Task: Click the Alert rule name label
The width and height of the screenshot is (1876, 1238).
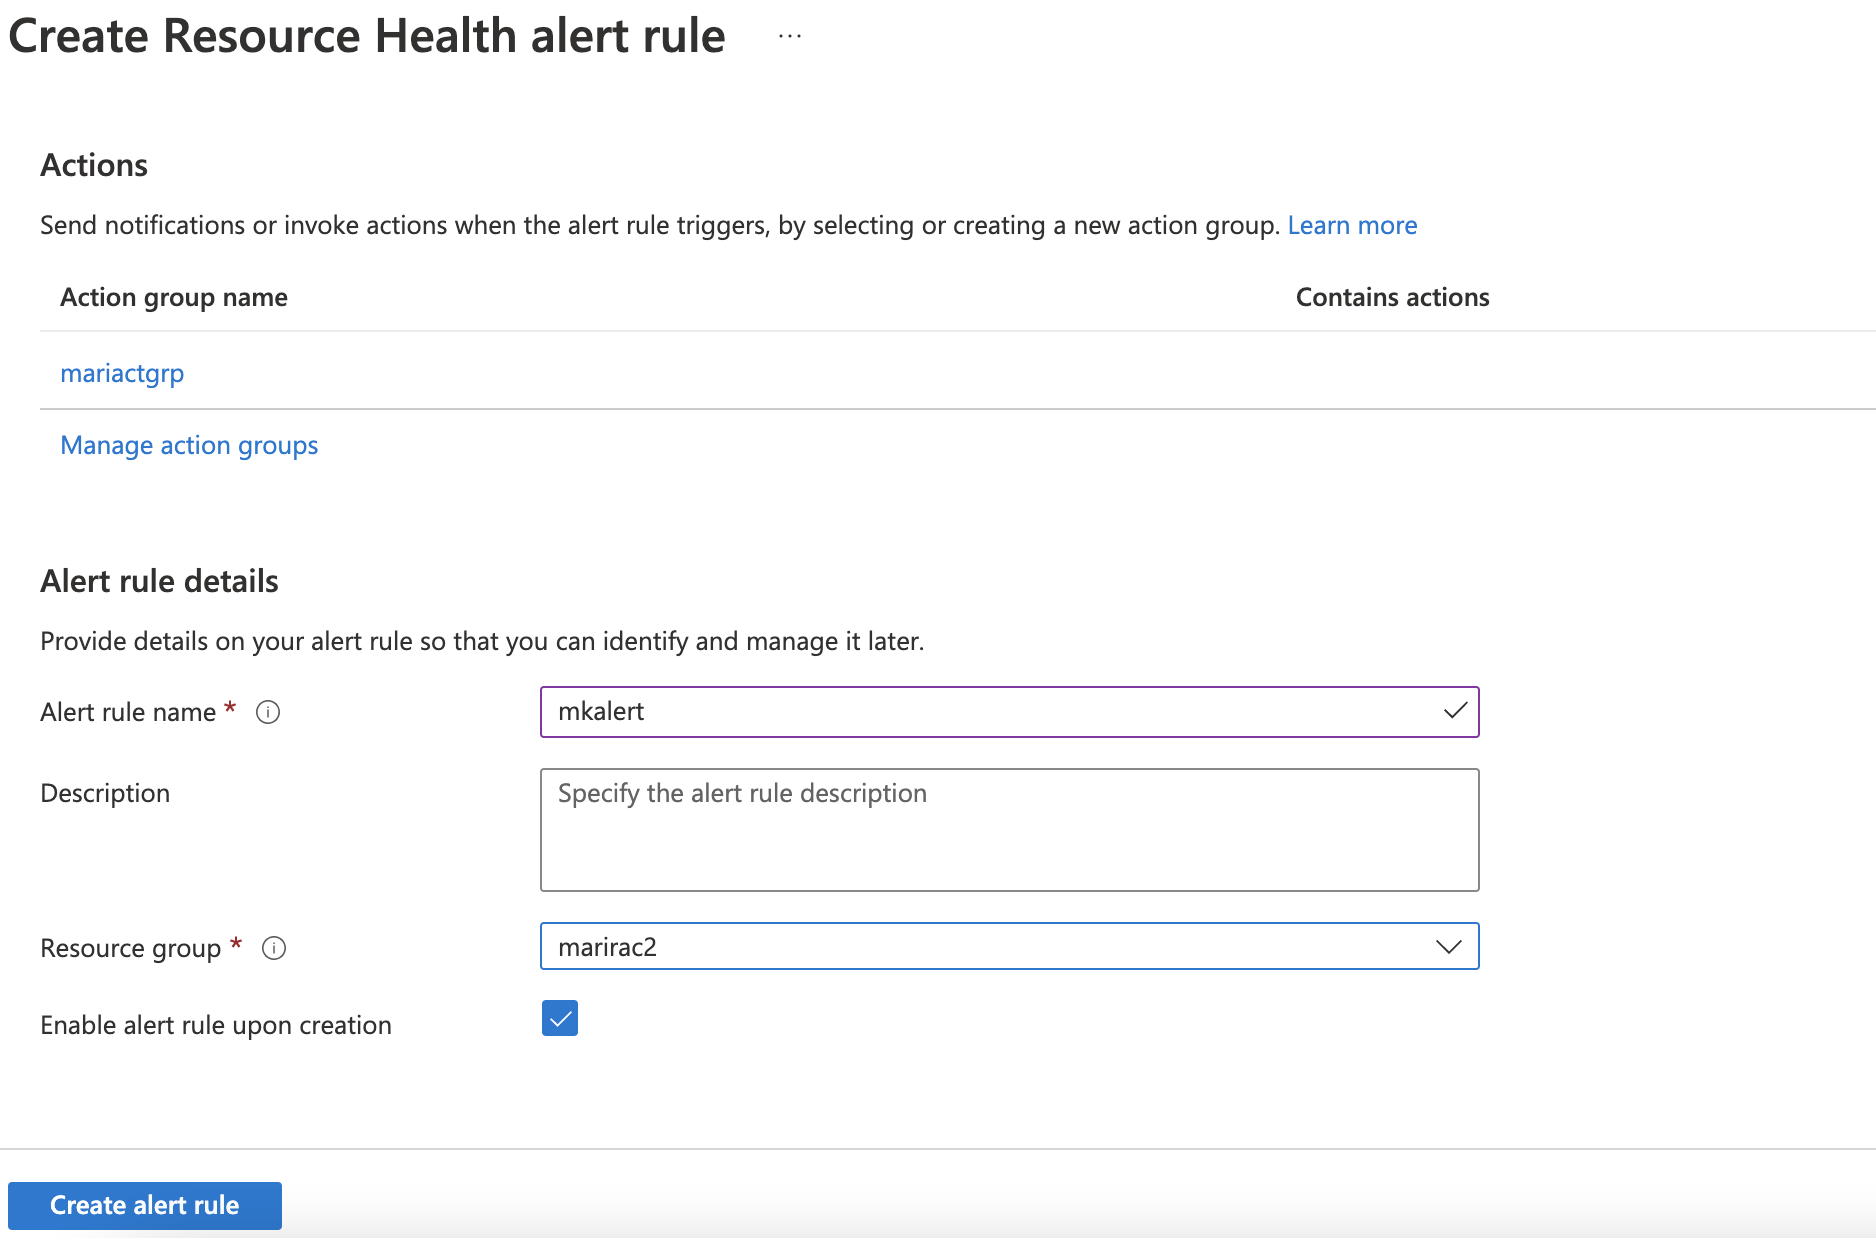Action: 128,712
